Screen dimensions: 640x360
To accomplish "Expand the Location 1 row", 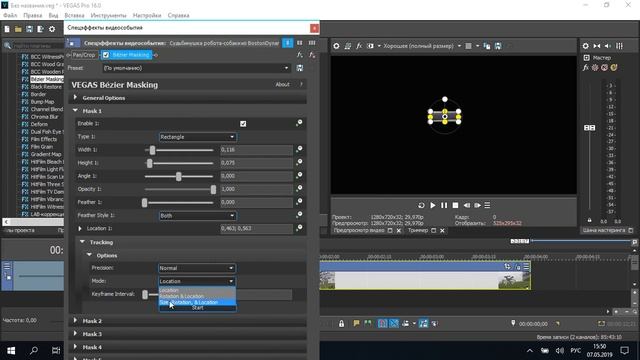I will click(80, 229).
